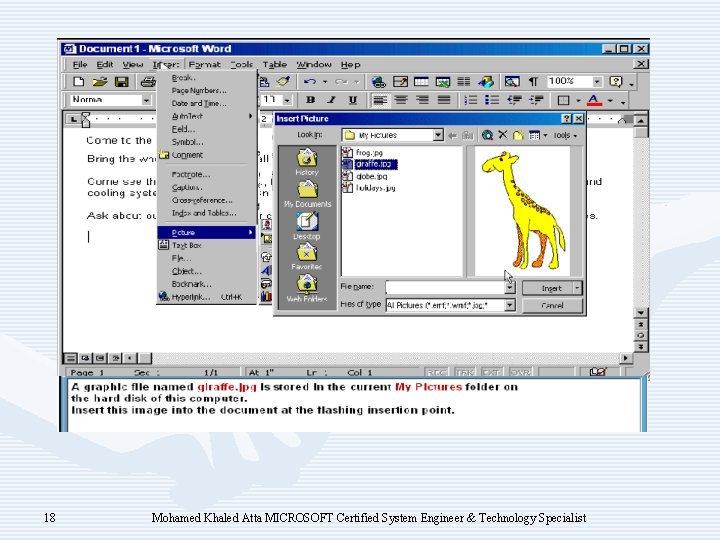Viewport: 720px width, 540px height.
Task: Open the zoom percentage dropdown
Action: 596,82
